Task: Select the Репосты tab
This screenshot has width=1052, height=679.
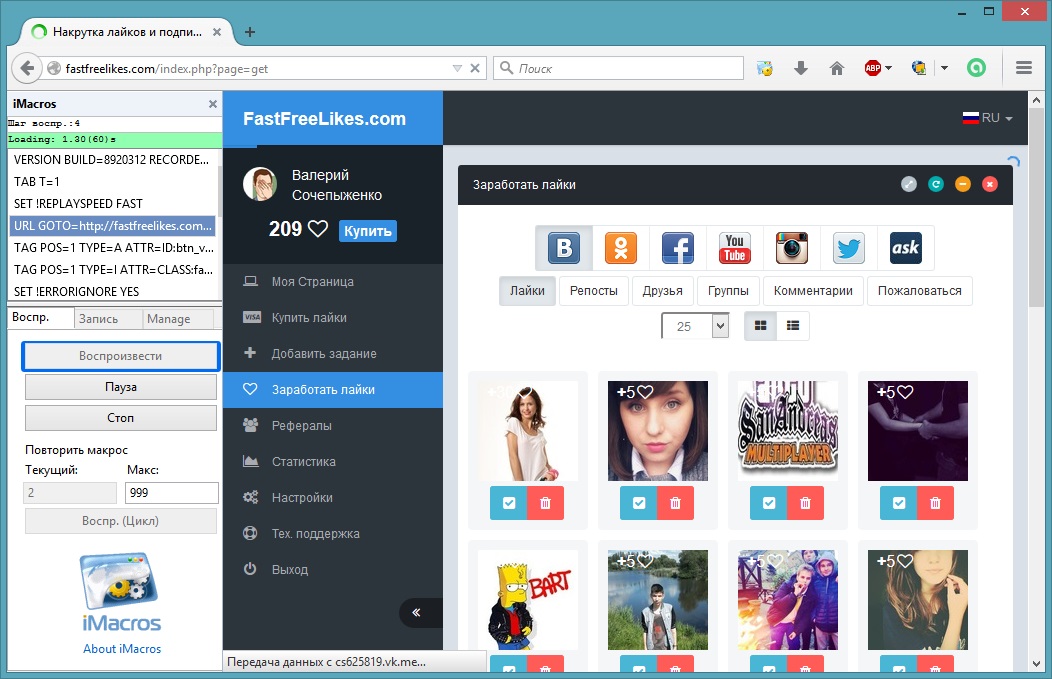Action: click(x=594, y=291)
